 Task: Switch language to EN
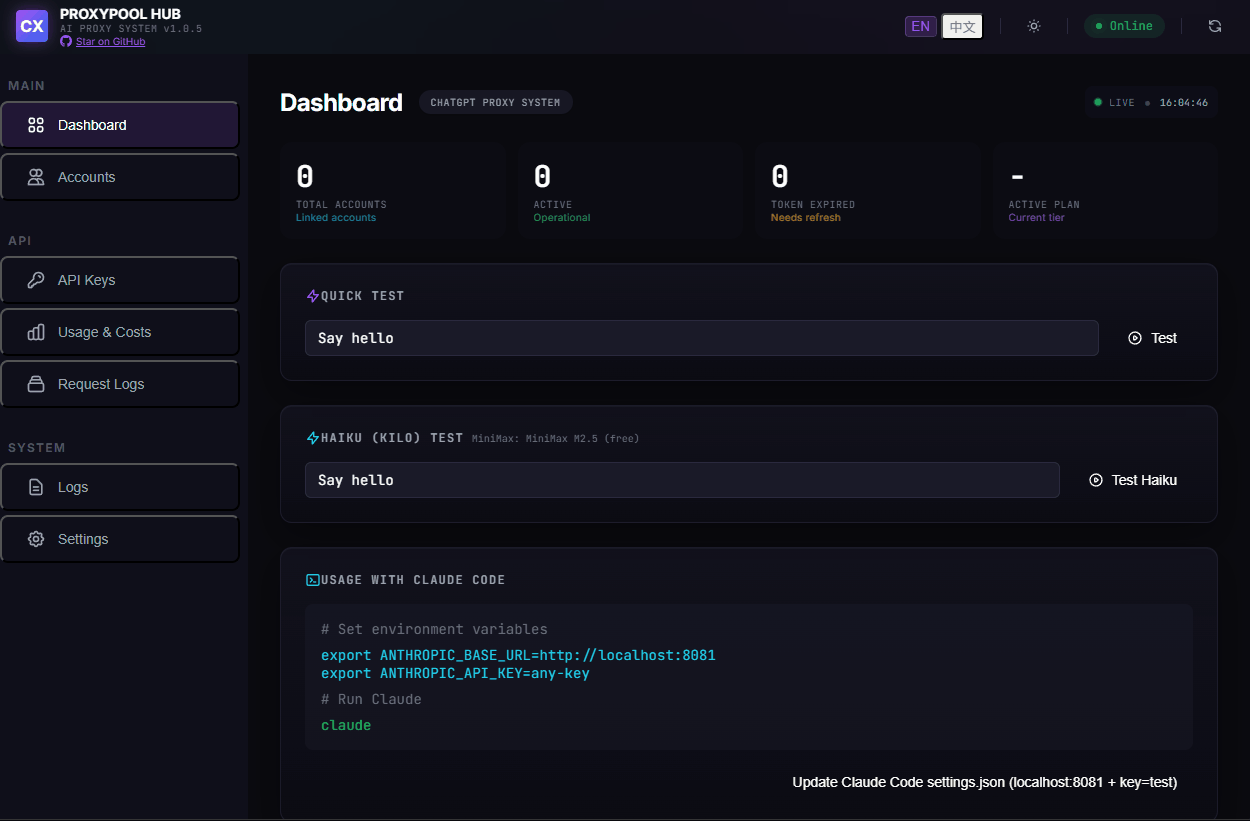[921, 26]
